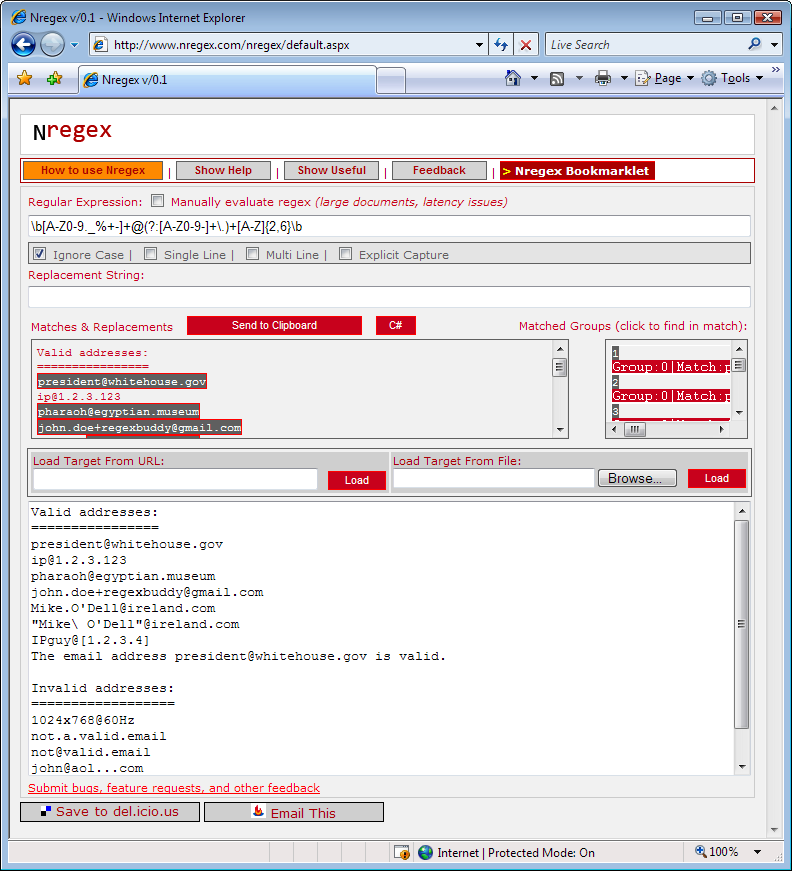Click the C# button
Image resolution: width=792 pixels, height=871 pixels.
click(395, 326)
